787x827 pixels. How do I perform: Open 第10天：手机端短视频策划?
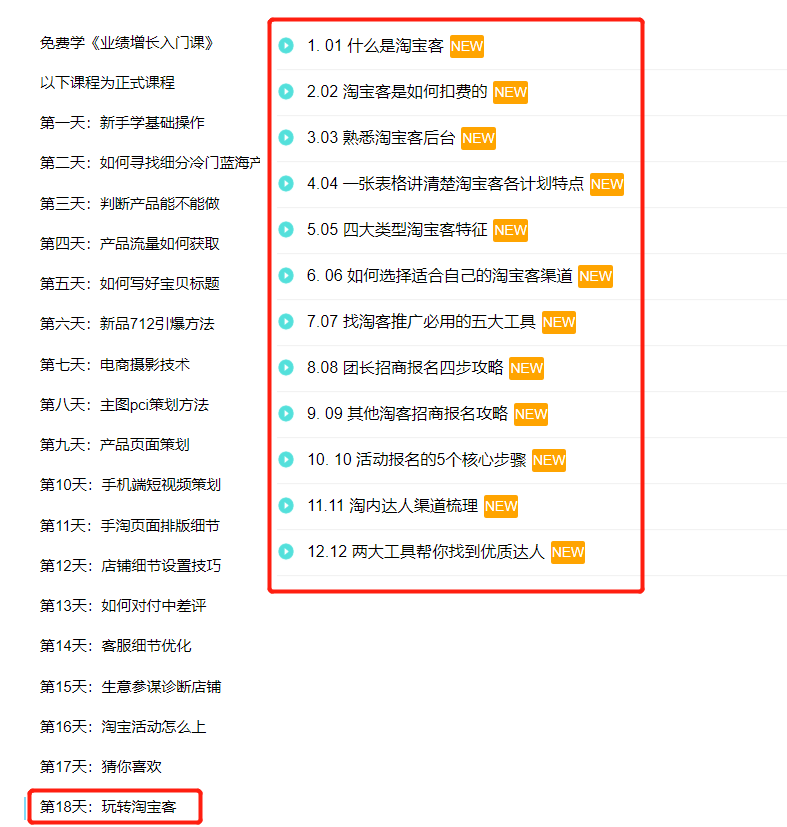point(130,485)
